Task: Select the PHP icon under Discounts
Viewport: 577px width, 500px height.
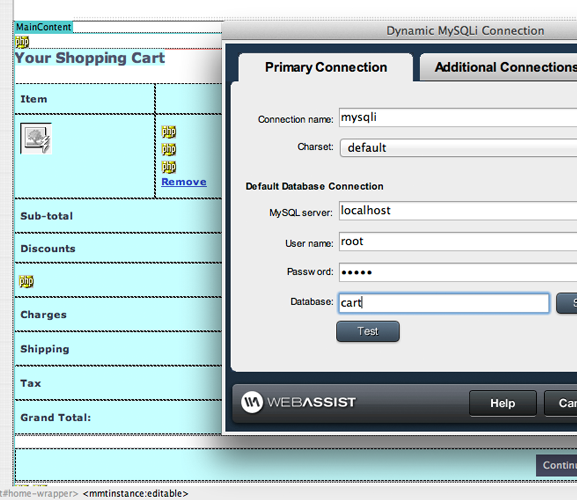Action: (x=26, y=281)
